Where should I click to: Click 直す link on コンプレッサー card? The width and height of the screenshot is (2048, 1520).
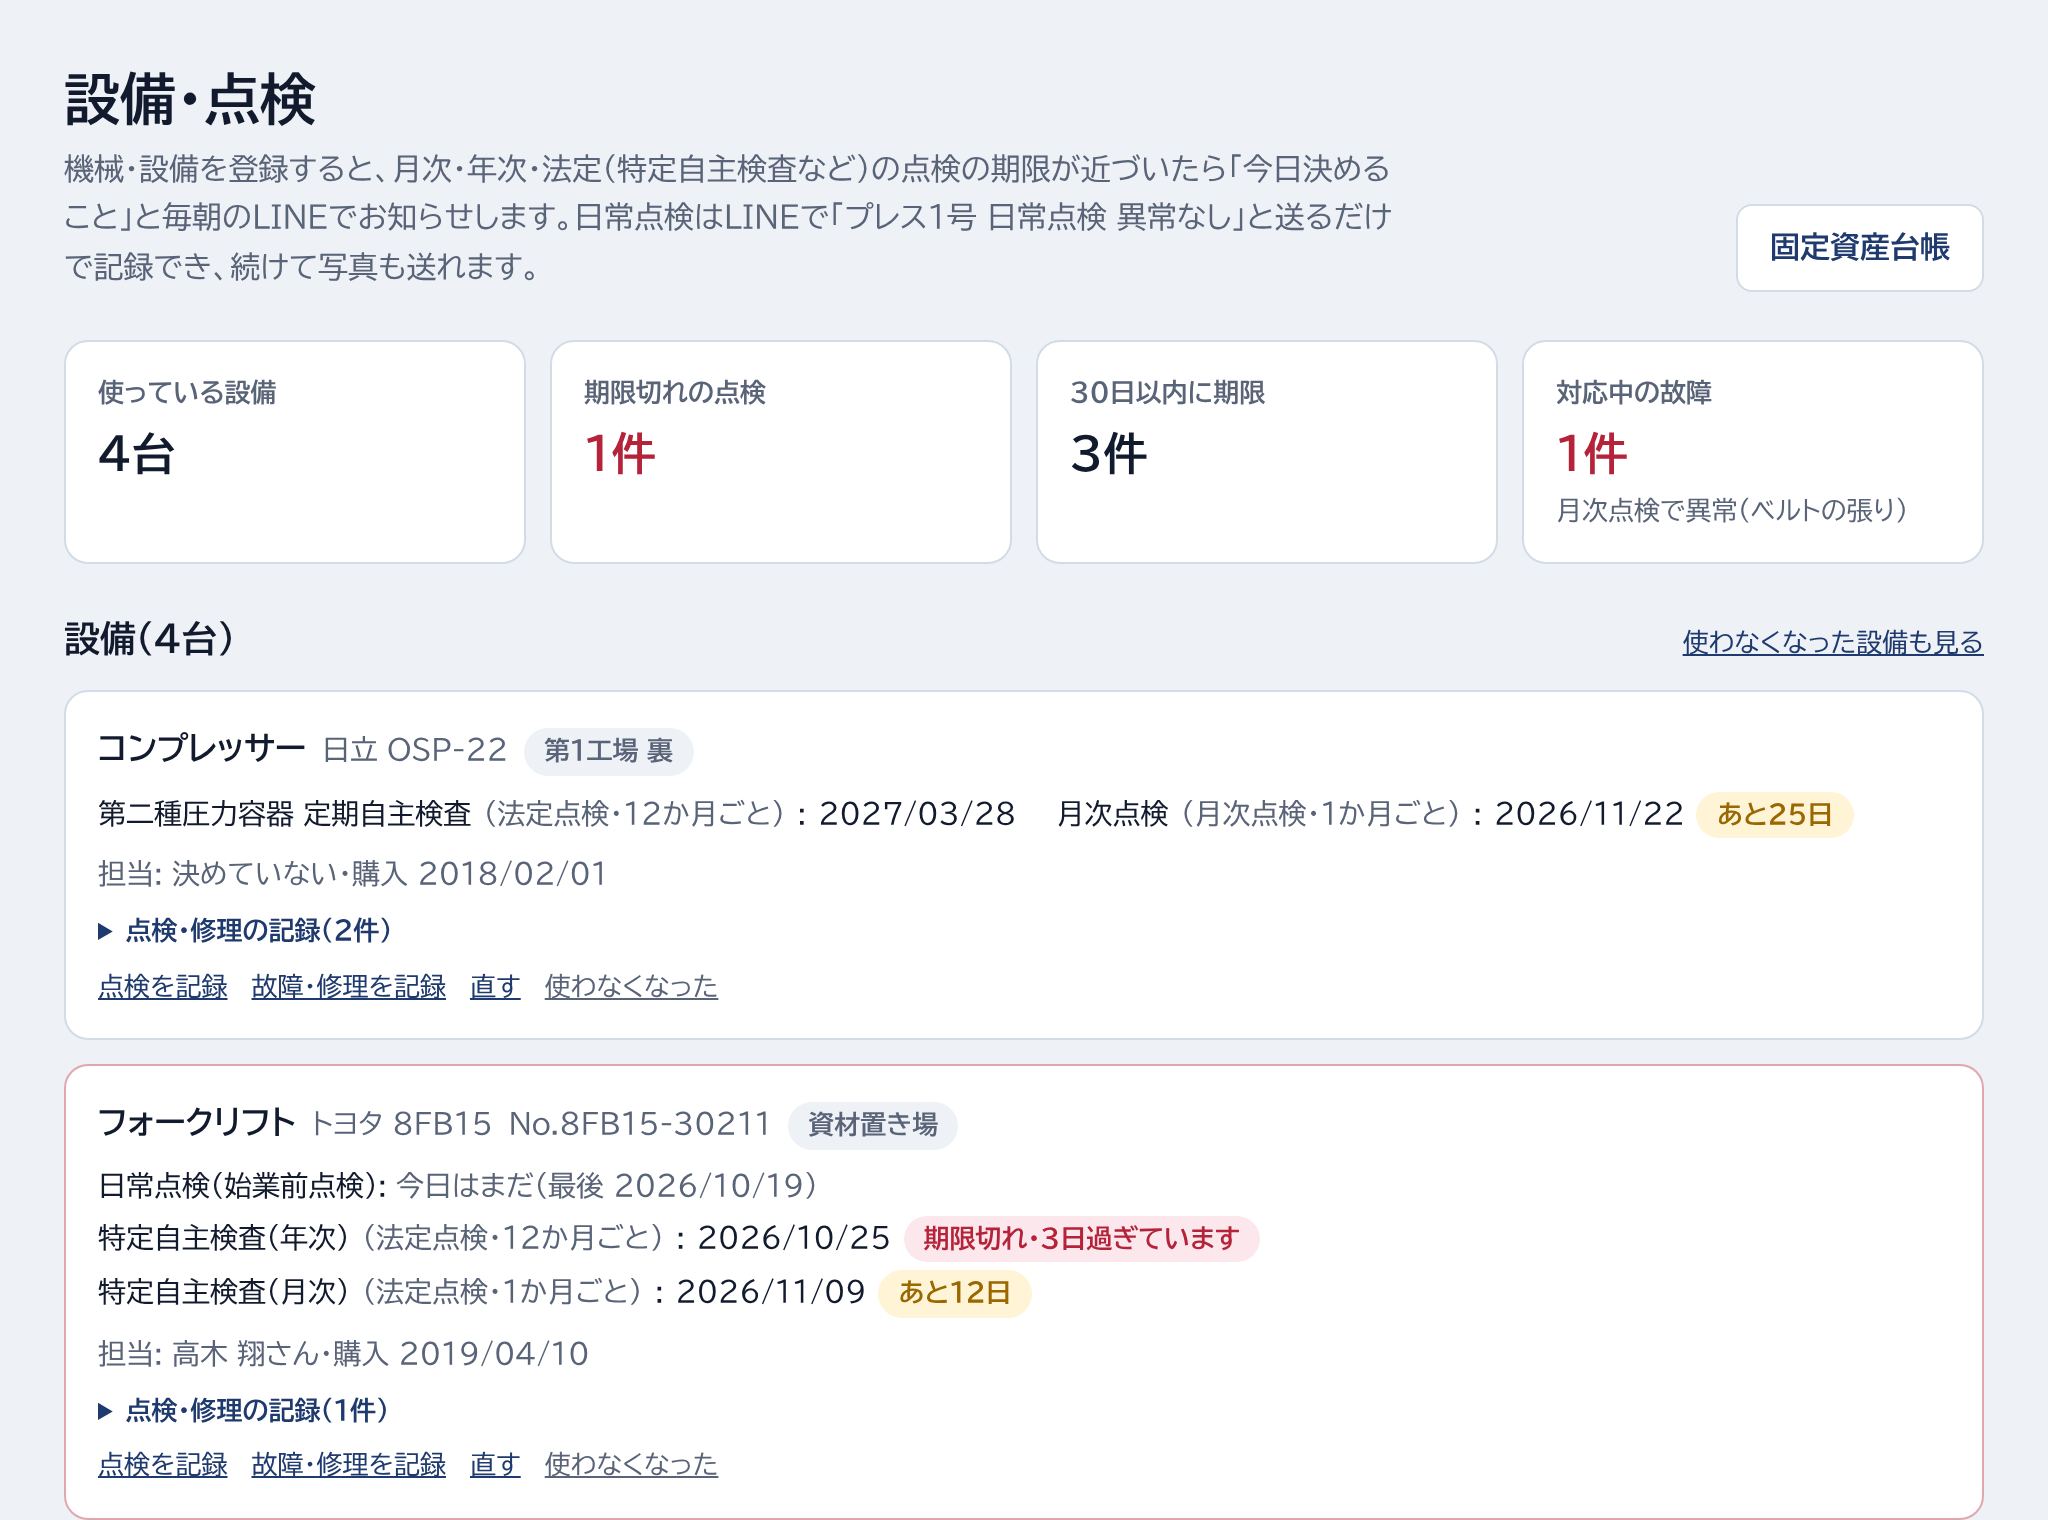(495, 987)
